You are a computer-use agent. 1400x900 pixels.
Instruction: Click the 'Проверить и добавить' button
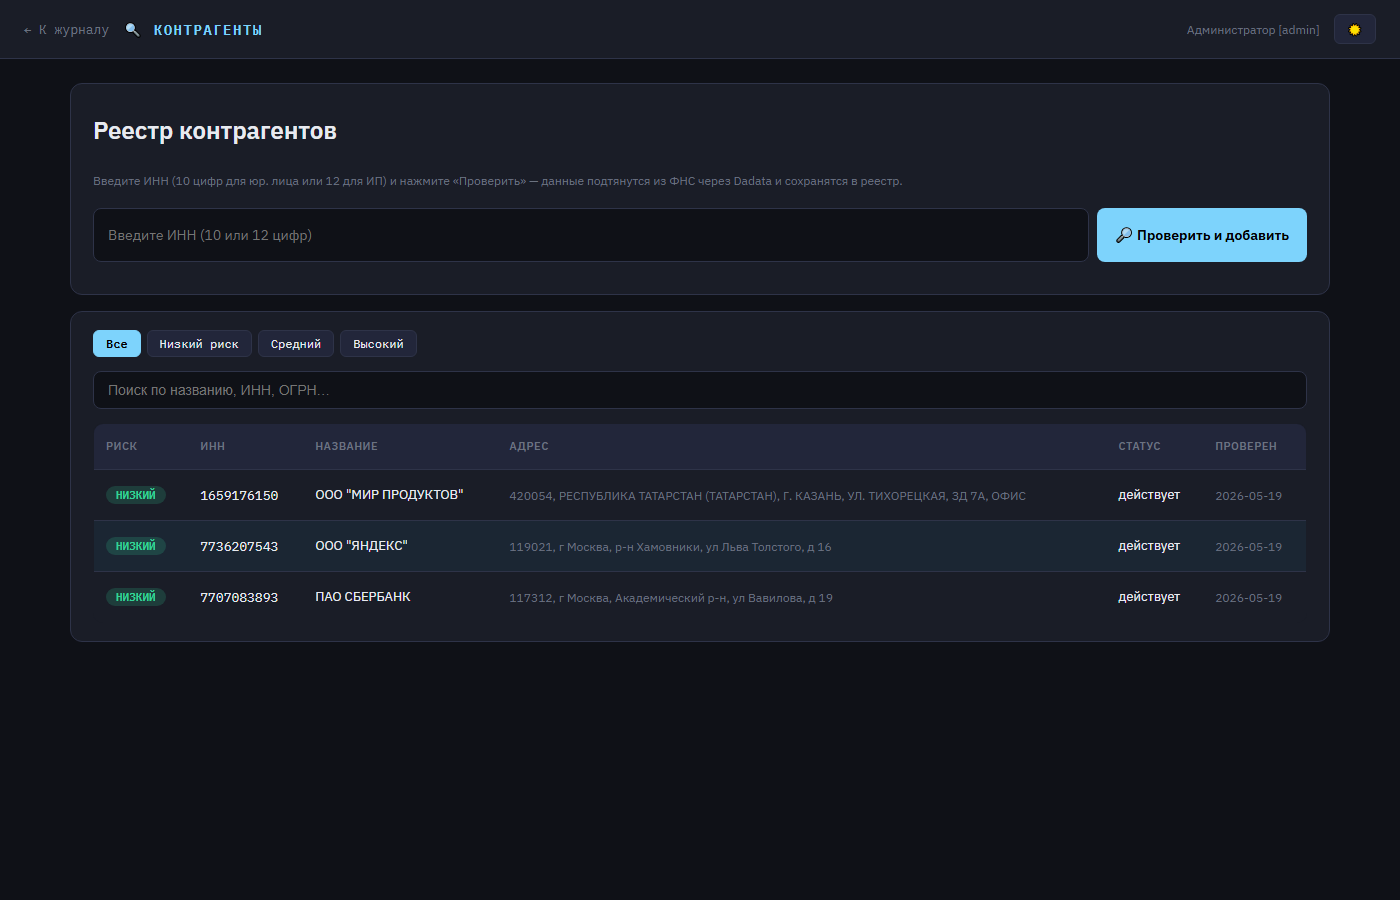click(1202, 235)
